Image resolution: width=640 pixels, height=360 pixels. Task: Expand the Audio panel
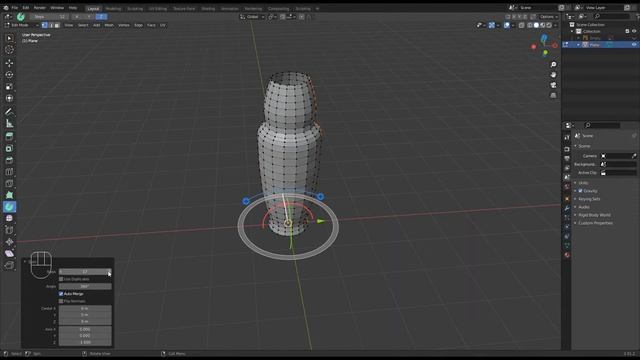click(x=584, y=207)
